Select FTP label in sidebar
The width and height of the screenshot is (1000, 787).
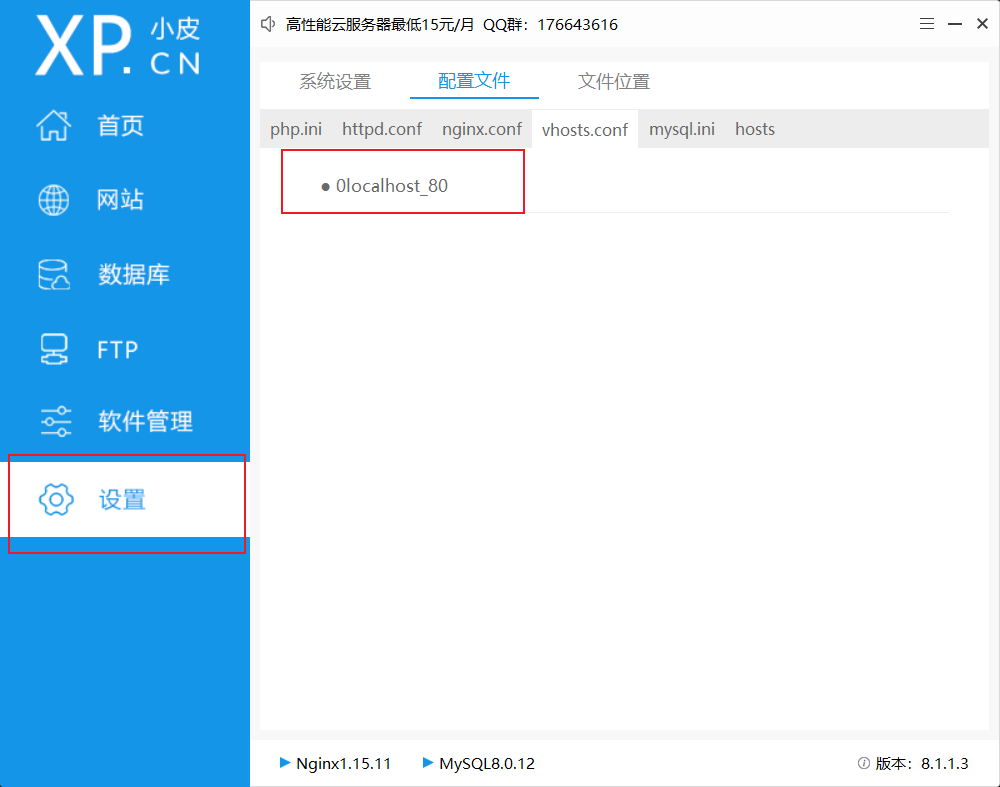pyautogui.click(x=118, y=350)
